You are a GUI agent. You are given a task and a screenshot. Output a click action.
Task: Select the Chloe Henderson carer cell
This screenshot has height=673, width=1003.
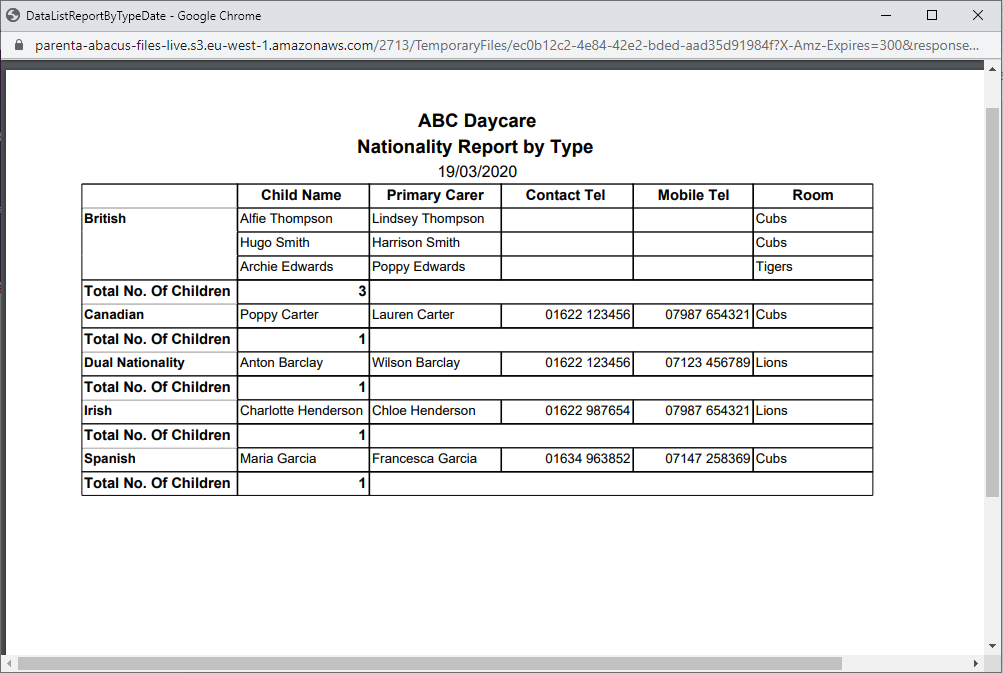(x=435, y=411)
